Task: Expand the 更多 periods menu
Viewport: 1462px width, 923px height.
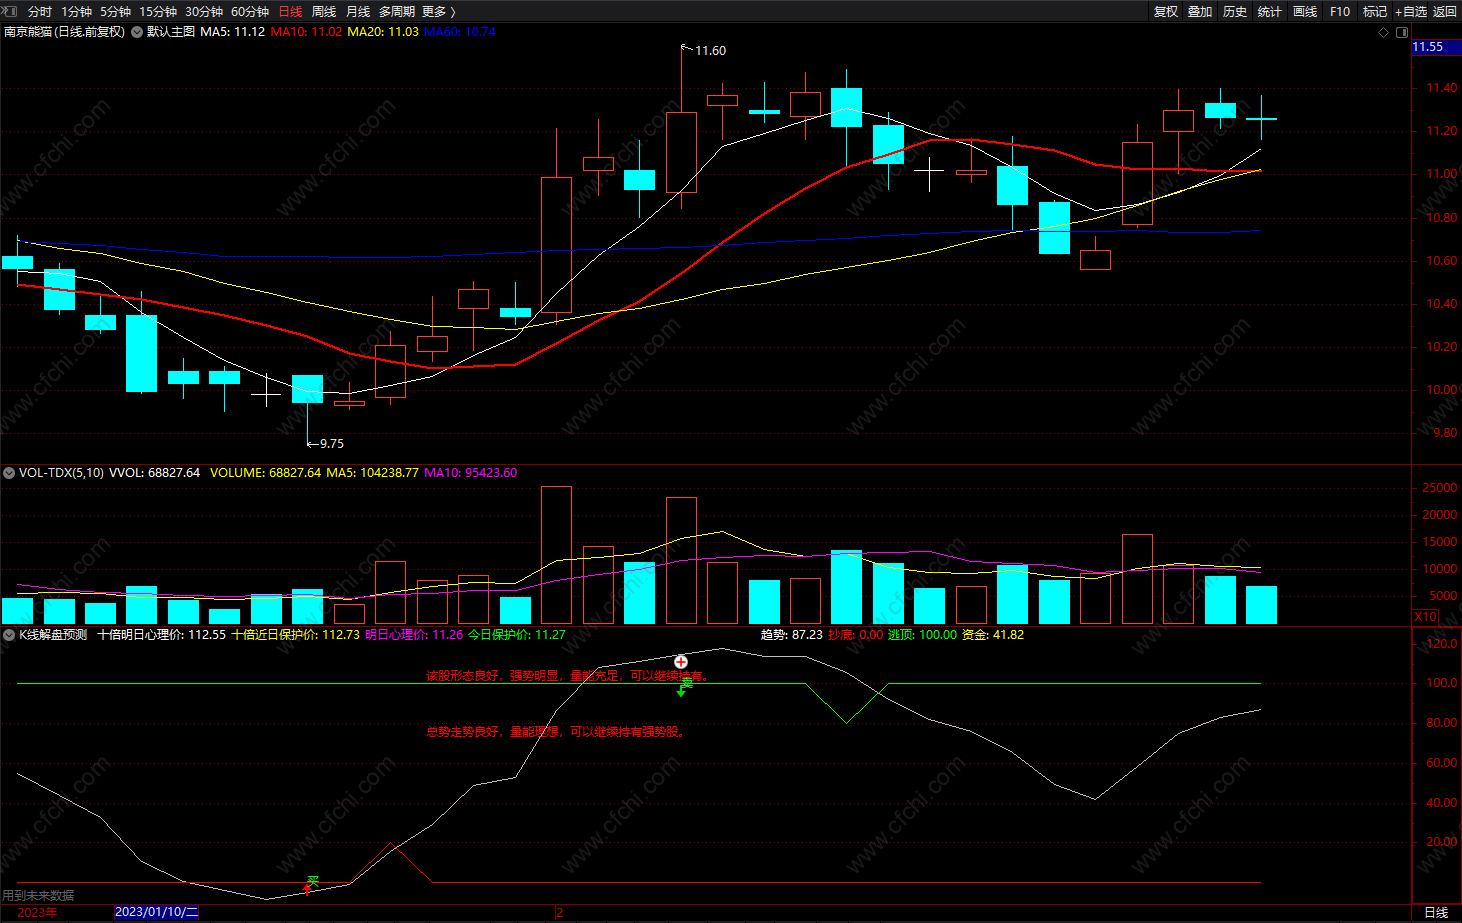Action: 439,11
